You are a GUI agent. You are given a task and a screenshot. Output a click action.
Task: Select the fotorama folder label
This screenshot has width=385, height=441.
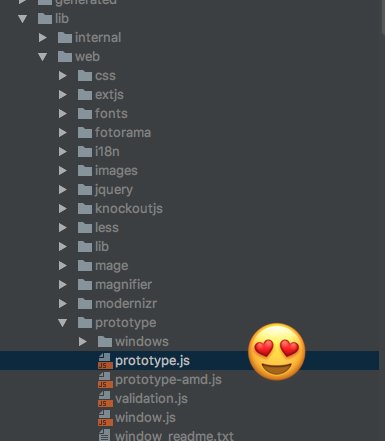123,133
